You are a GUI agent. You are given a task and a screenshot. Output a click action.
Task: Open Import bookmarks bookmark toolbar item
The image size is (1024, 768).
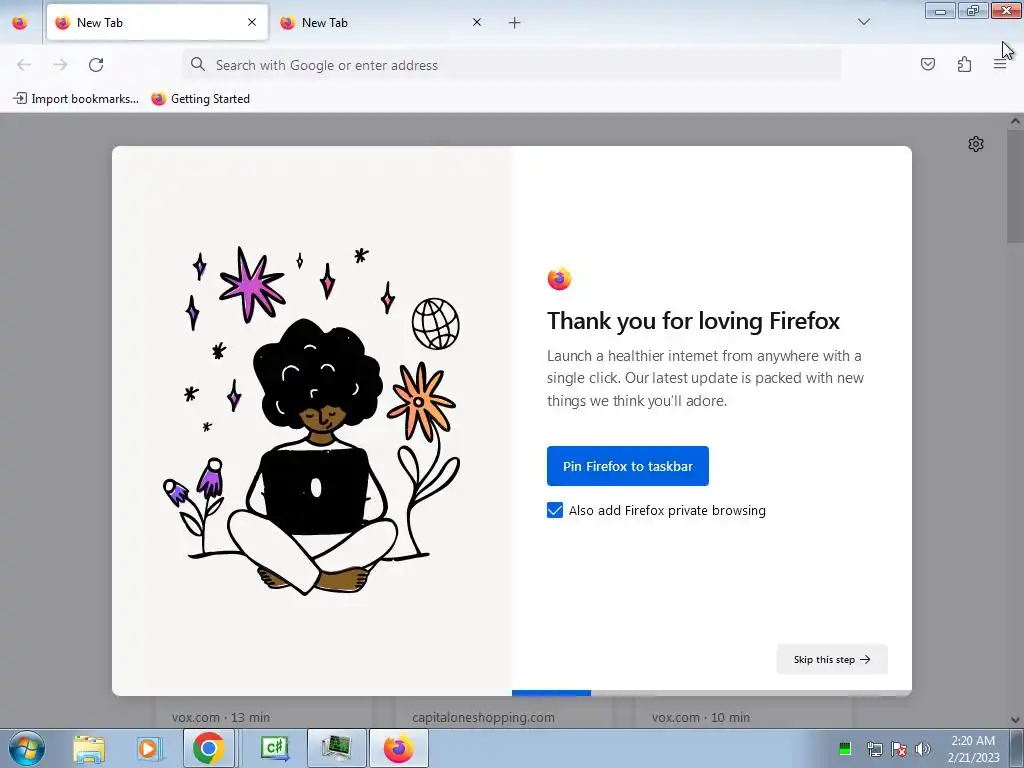[x=76, y=99]
